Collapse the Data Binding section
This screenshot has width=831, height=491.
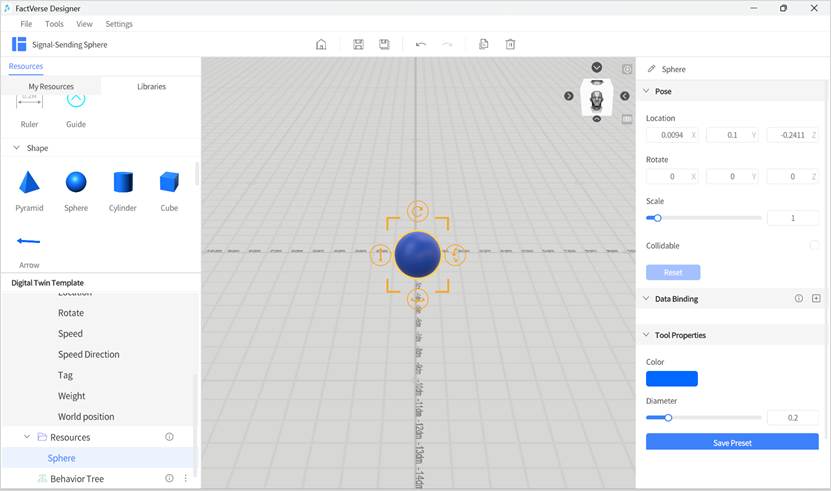coord(646,299)
